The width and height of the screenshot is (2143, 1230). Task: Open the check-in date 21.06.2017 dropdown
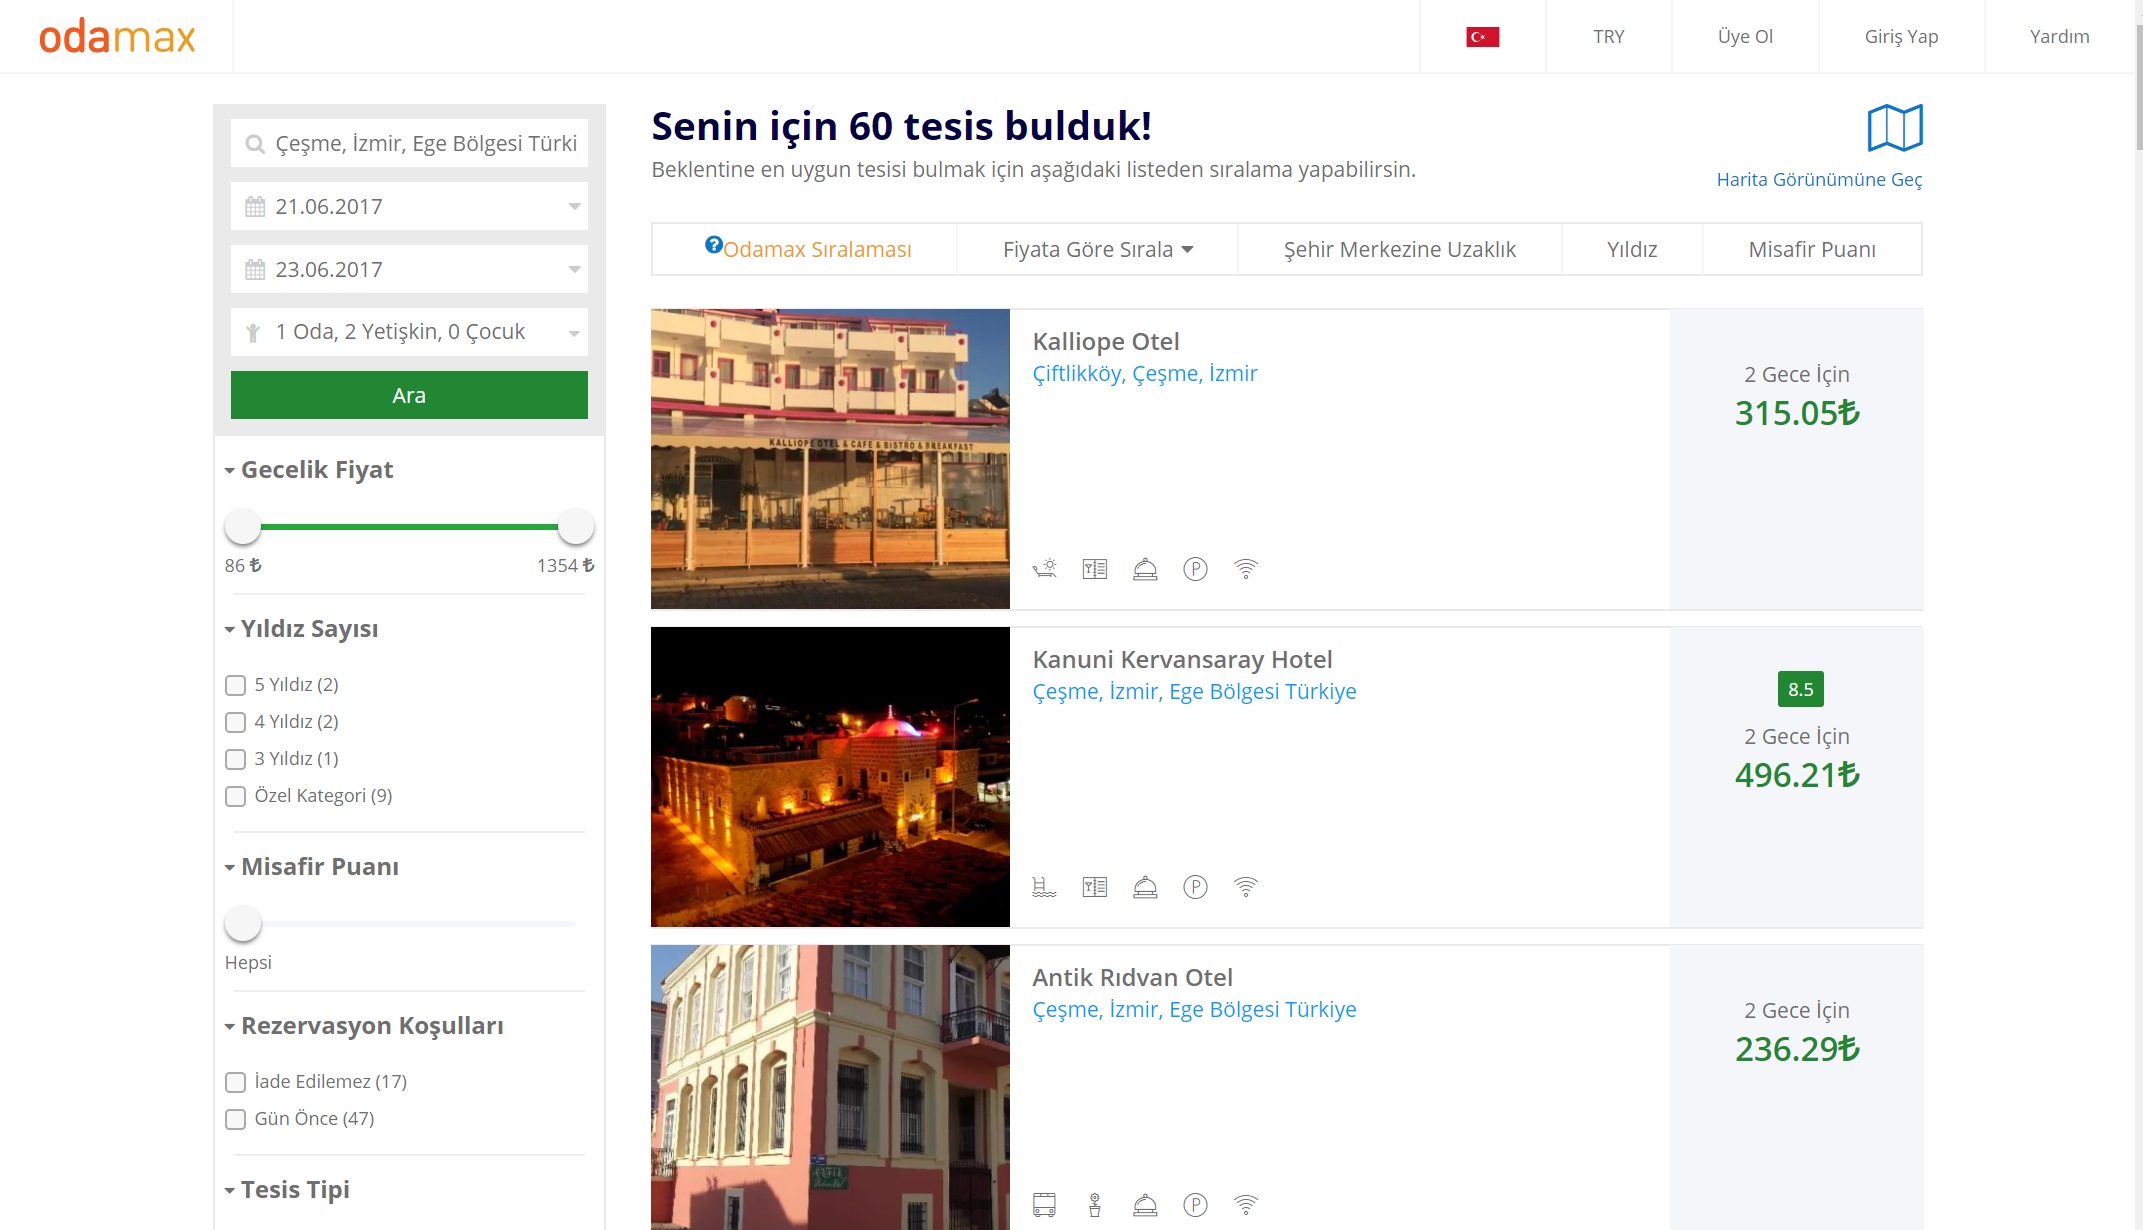409,207
